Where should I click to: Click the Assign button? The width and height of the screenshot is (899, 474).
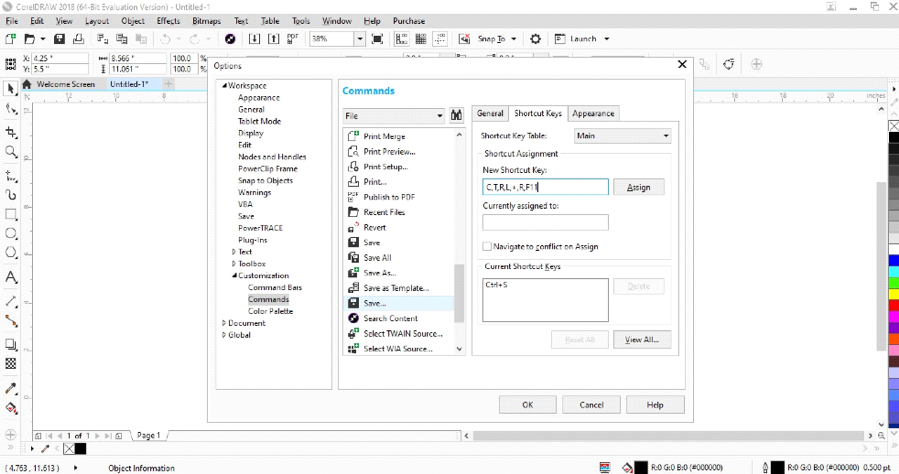[638, 187]
